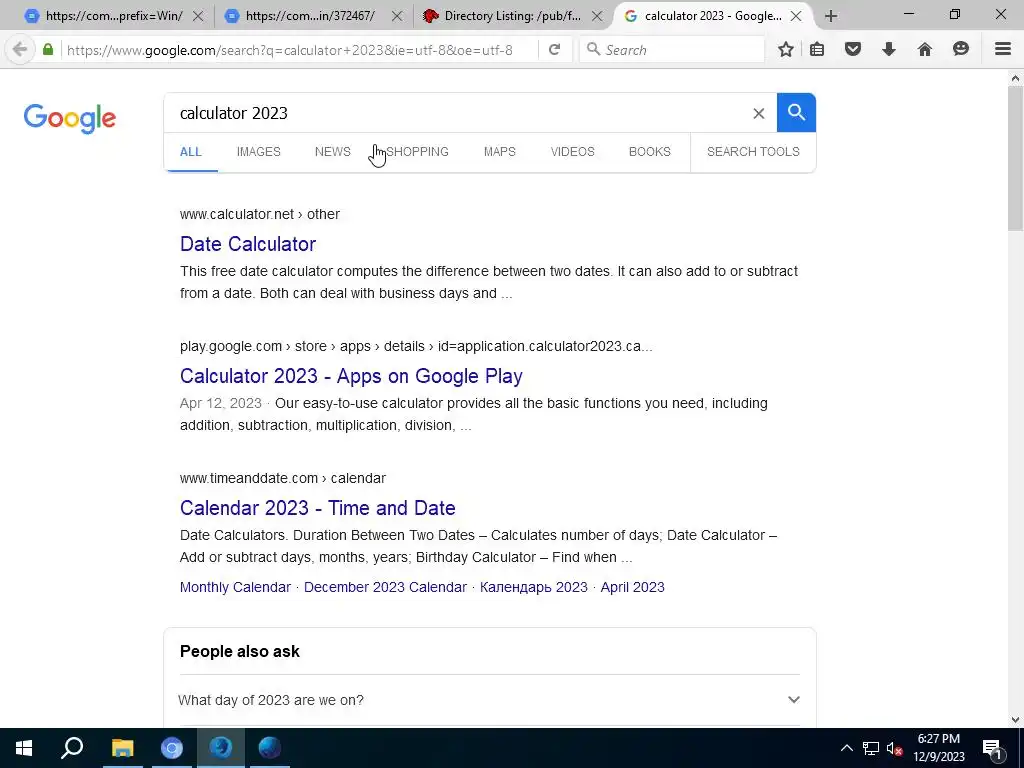The height and width of the screenshot is (768, 1024).
Task: Open the Monthly Calendar sitelink
Action: coord(235,587)
